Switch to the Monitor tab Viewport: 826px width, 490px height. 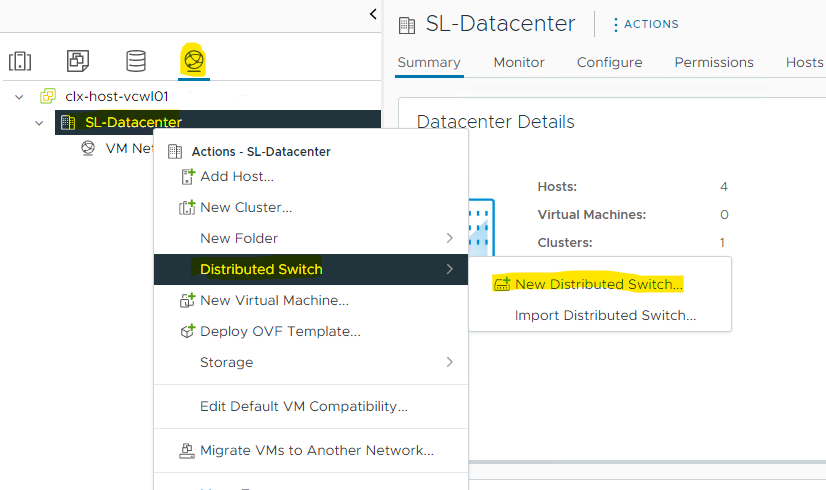[x=518, y=62]
